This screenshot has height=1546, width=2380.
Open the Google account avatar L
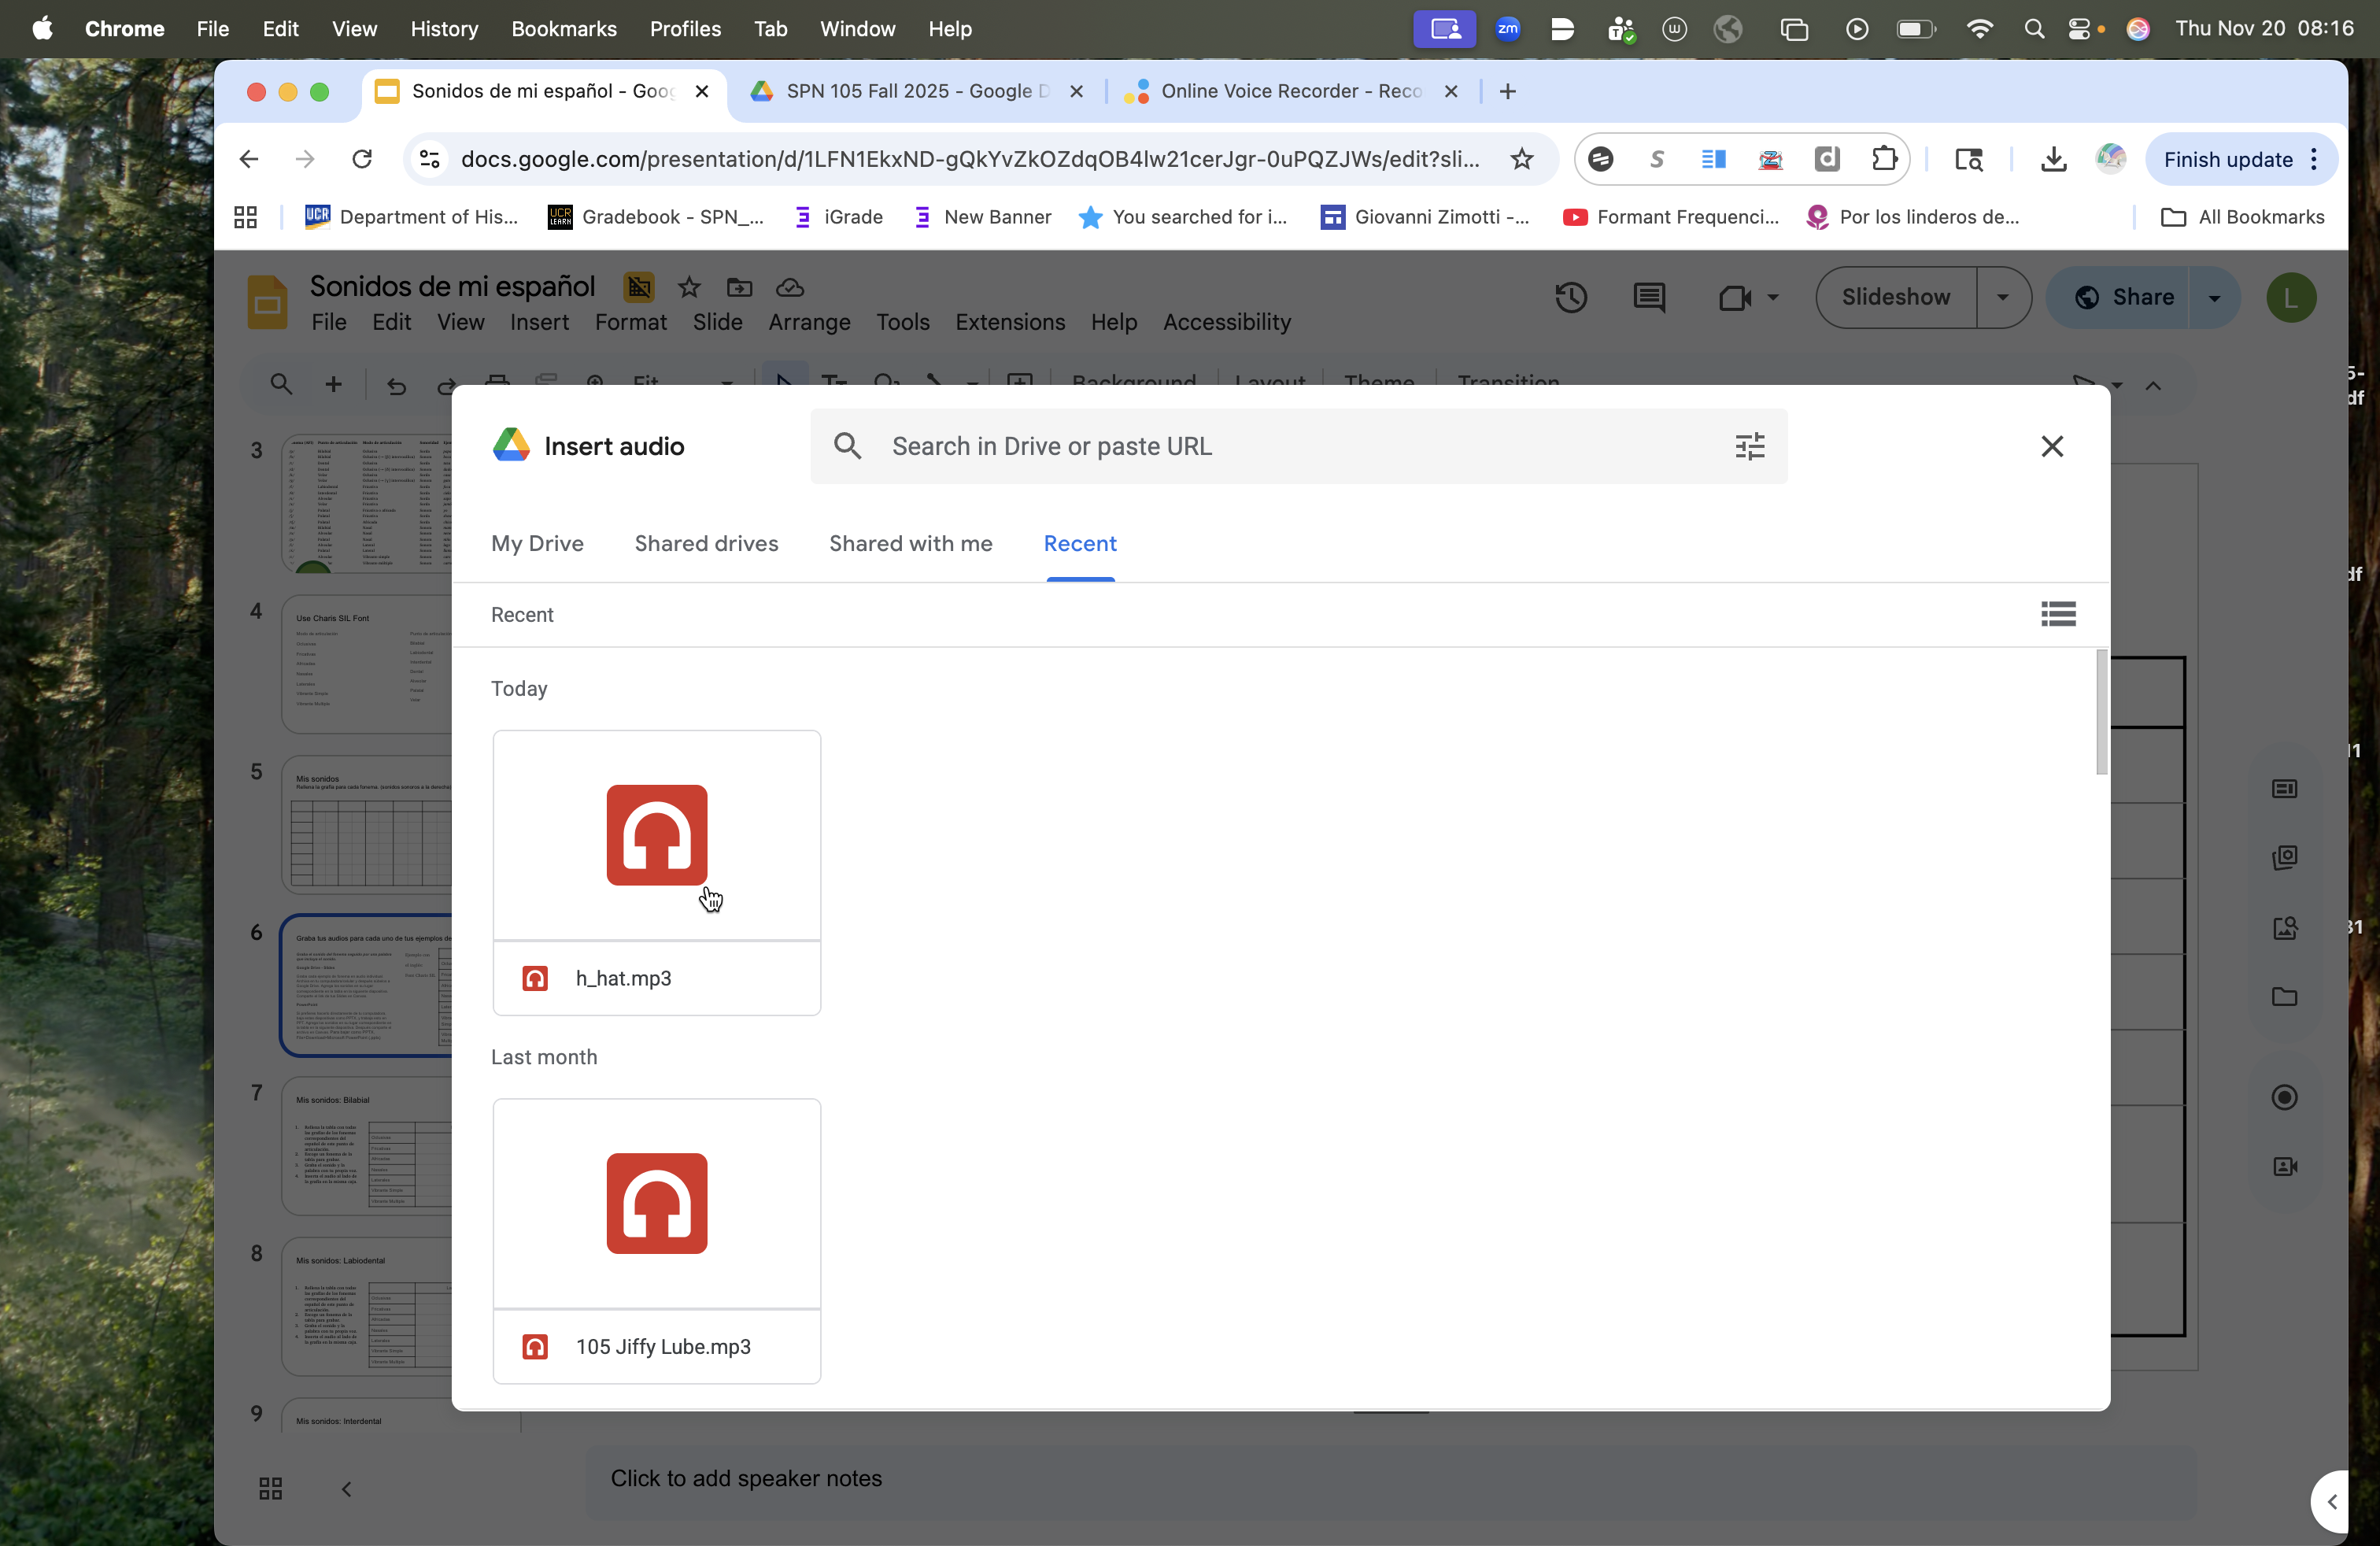coord(2291,297)
